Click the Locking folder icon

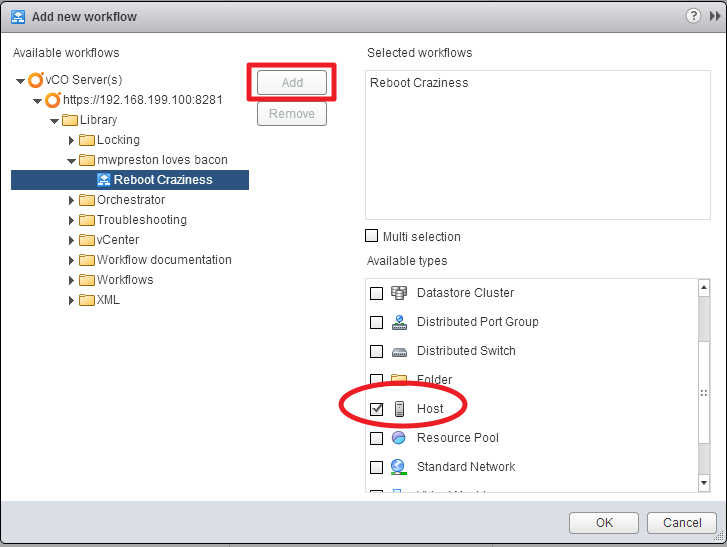87,140
